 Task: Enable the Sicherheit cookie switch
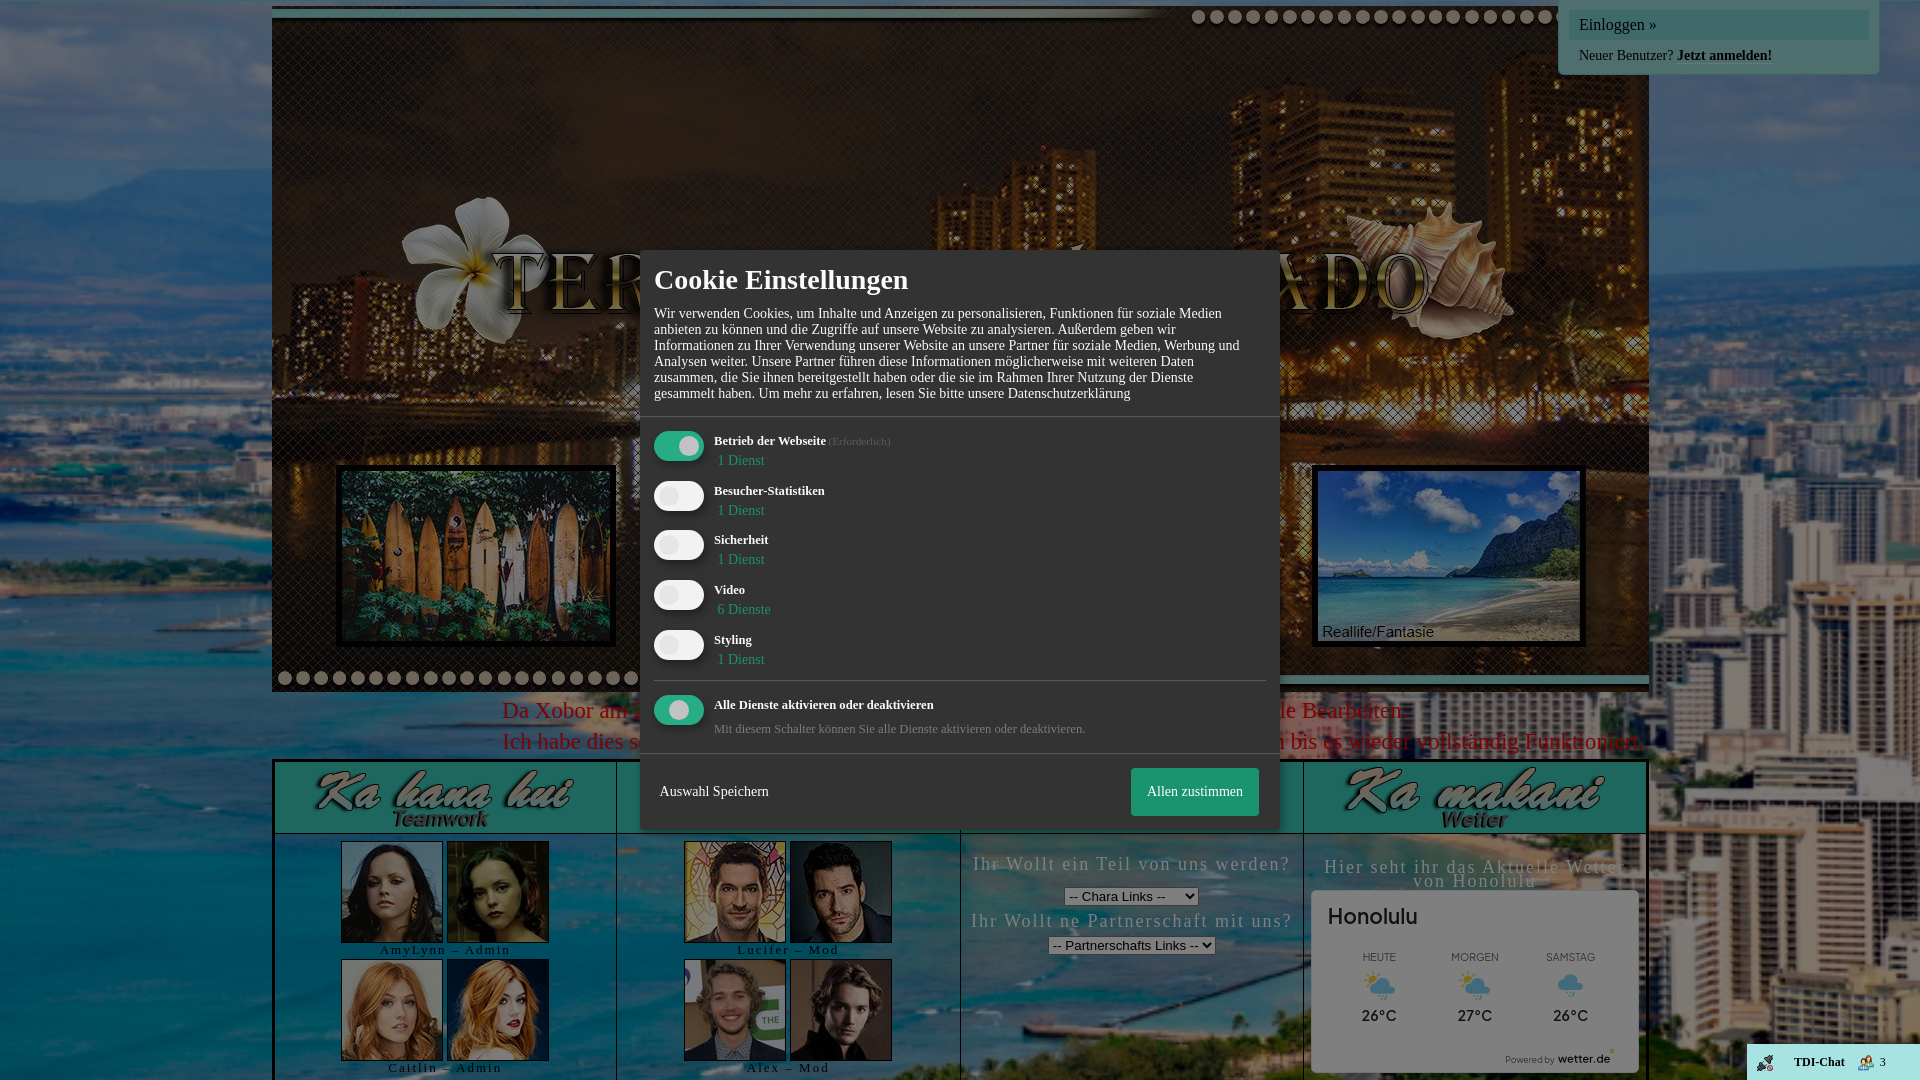click(679, 545)
